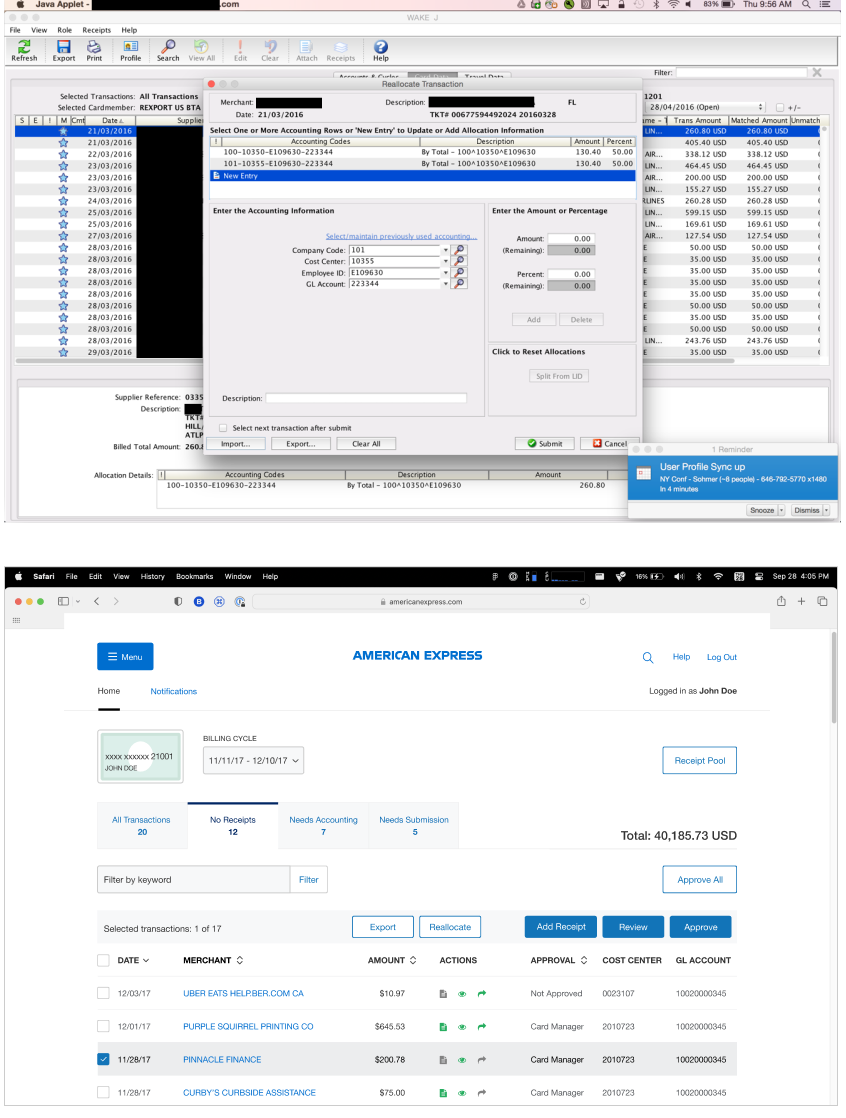Click Refresh in the Java Applet toolbar
846x1118 pixels.
[x=24, y=51]
